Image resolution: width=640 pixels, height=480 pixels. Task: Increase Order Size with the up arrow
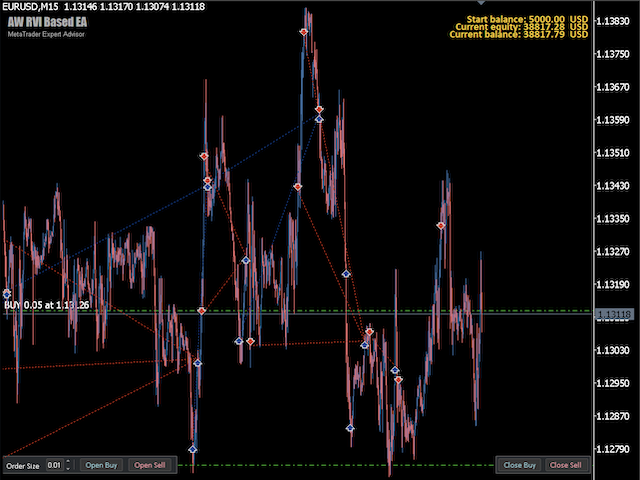pos(68,462)
